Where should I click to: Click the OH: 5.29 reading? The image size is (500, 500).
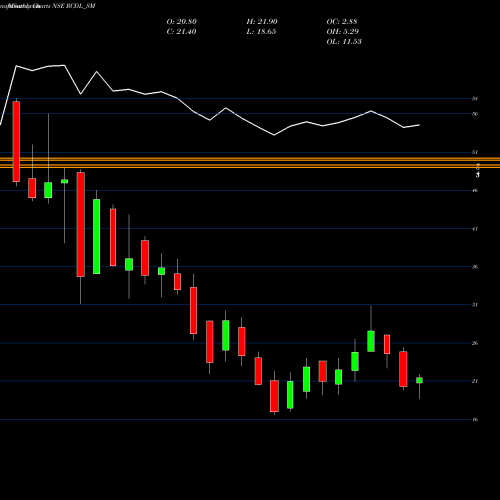[343, 32]
